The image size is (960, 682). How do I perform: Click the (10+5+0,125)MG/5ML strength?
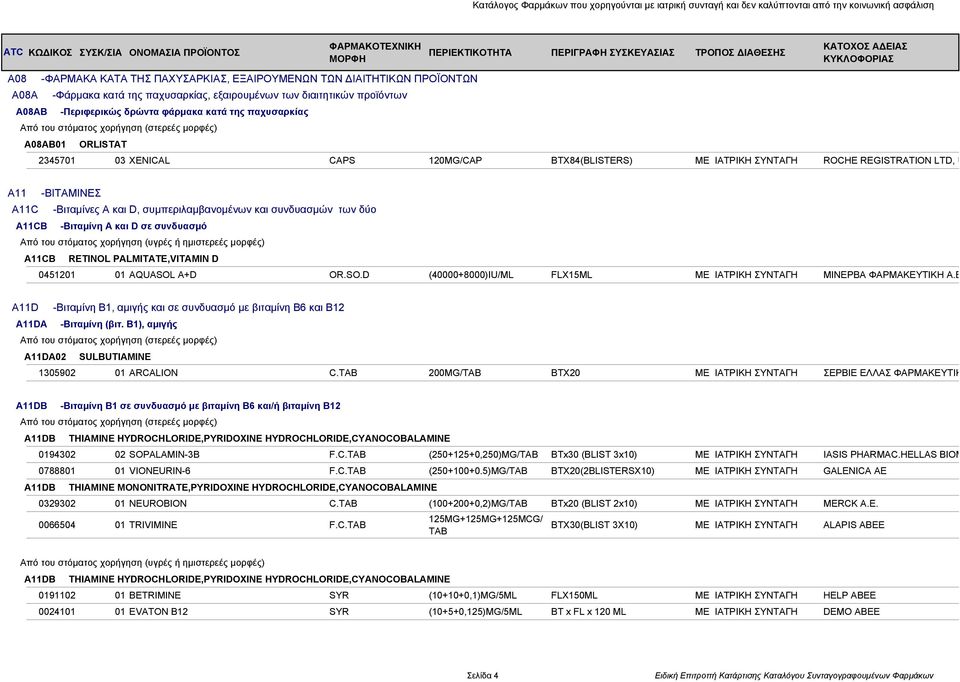[475, 612]
